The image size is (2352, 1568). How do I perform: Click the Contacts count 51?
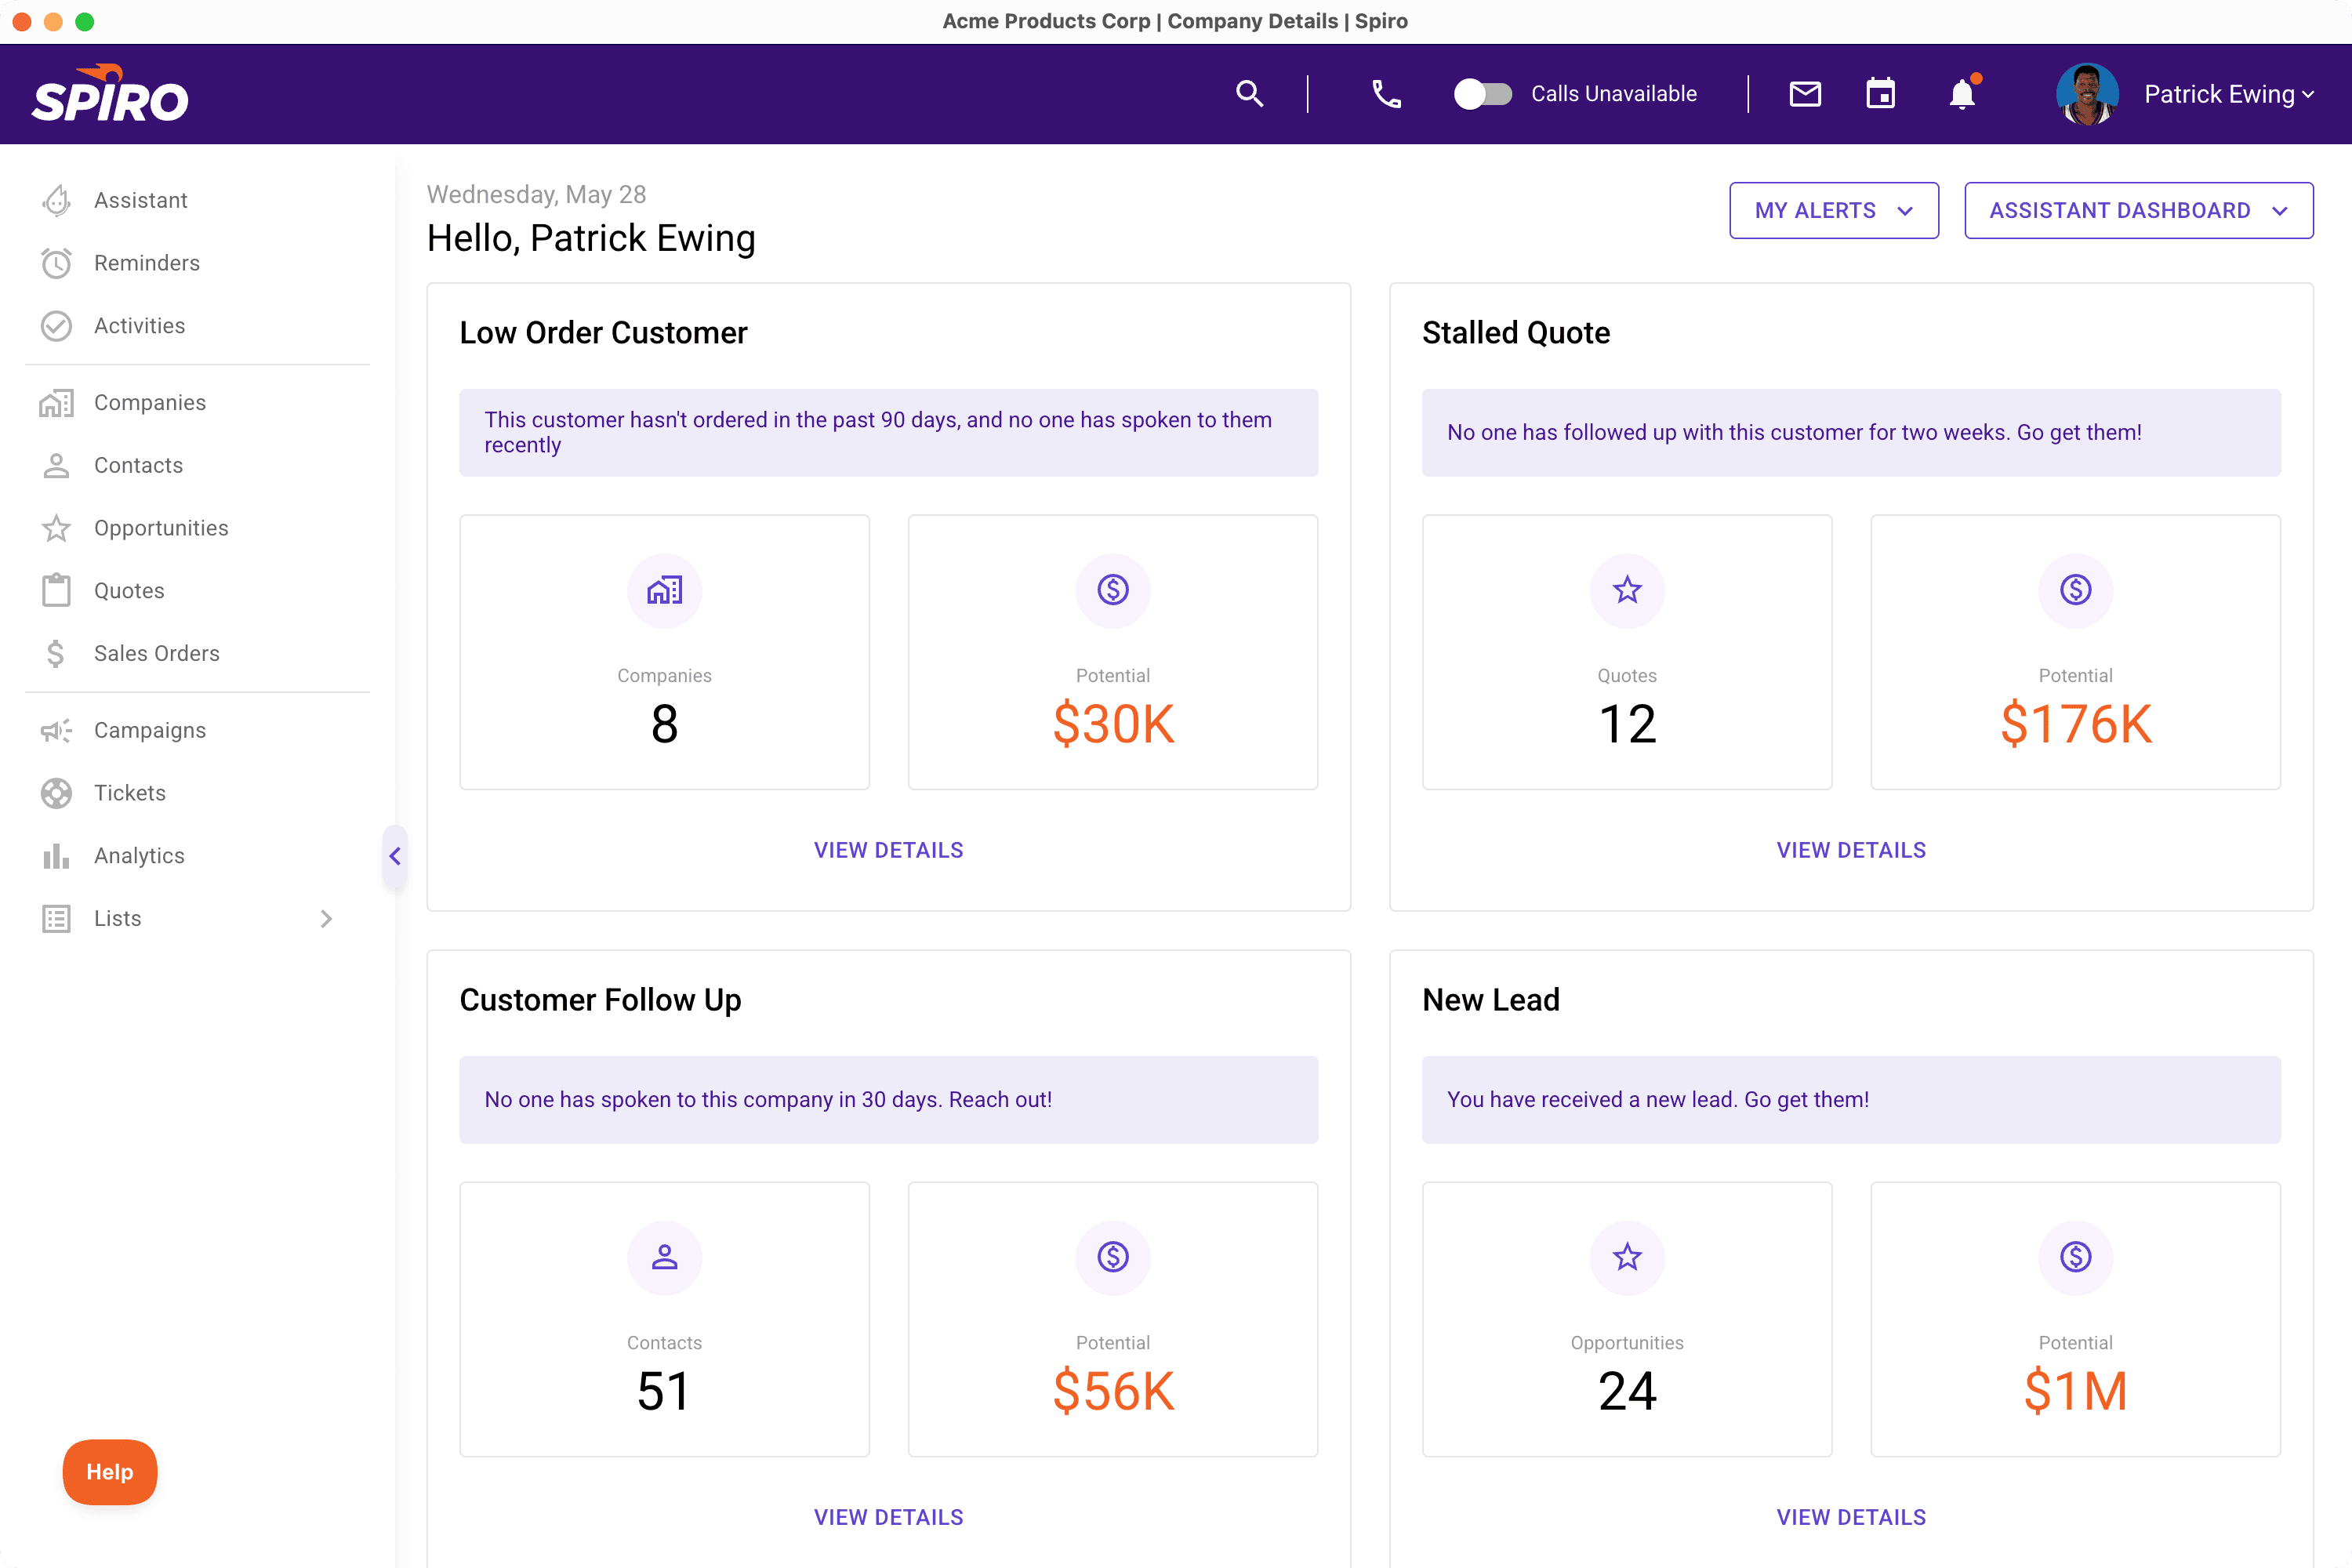pyautogui.click(x=664, y=1391)
